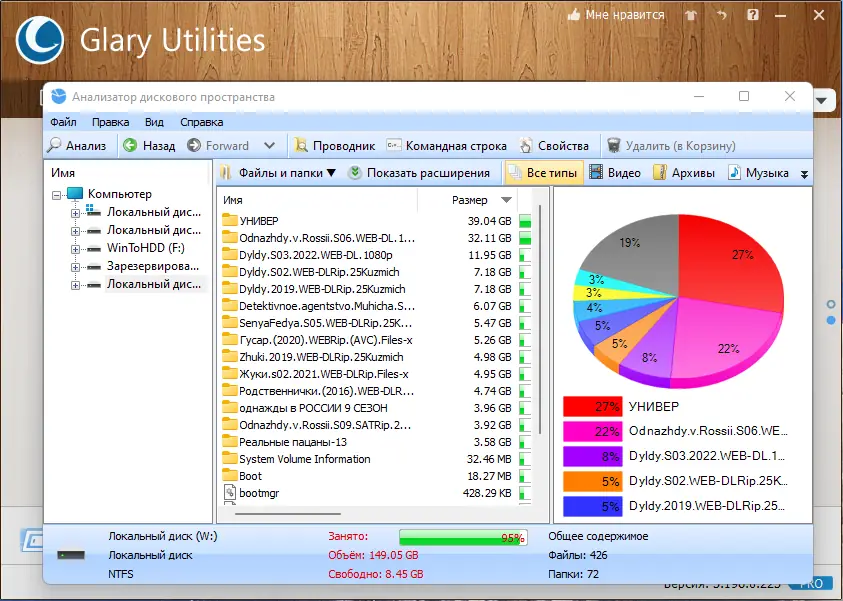Open Свойства for the selected item
This screenshot has height=601, width=843.
554,146
